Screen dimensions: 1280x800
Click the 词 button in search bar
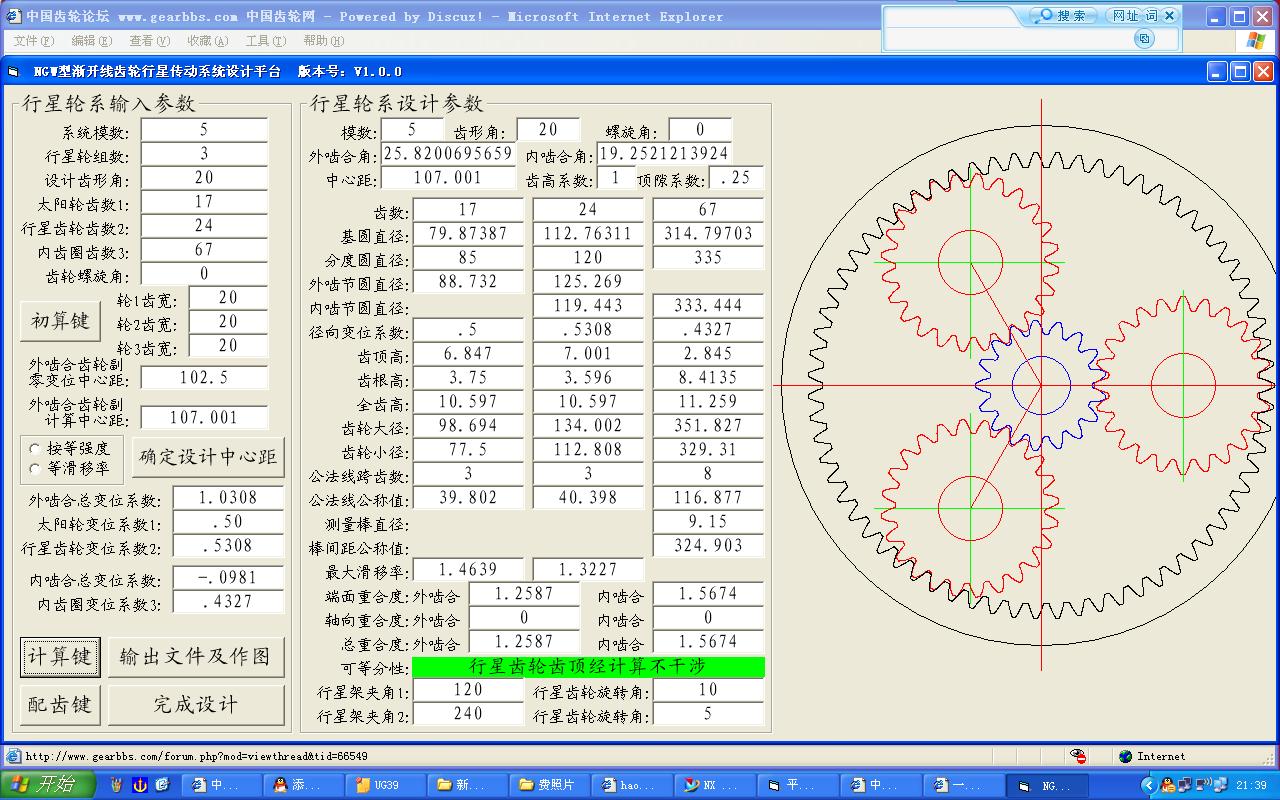point(1151,16)
